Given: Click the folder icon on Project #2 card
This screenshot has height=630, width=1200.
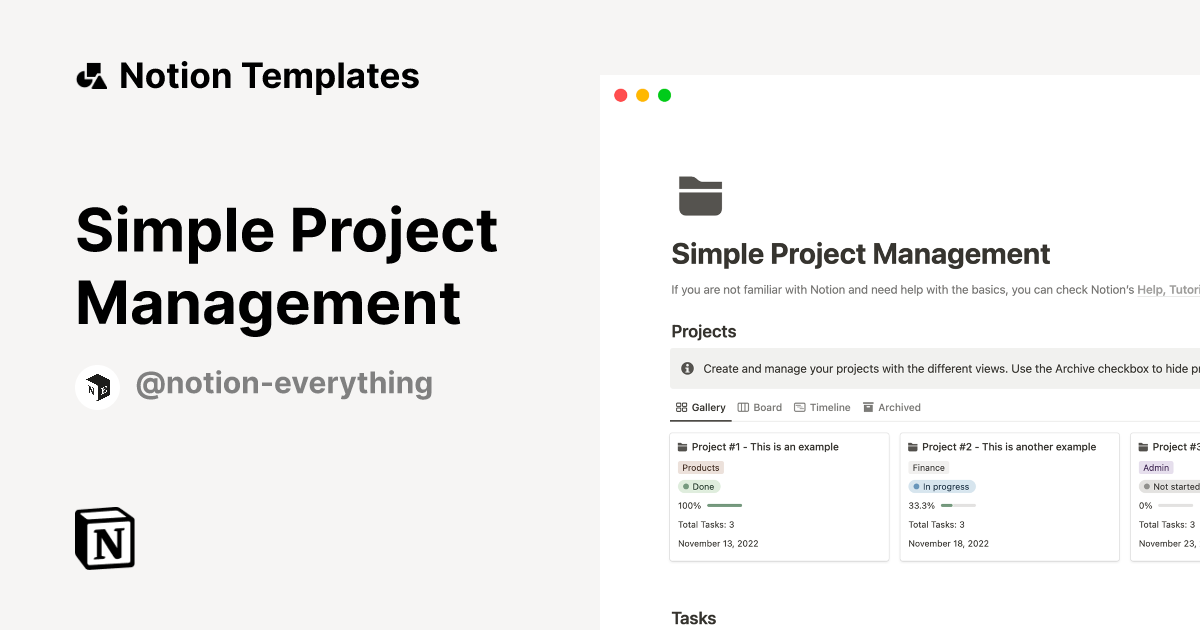Looking at the screenshot, I should (915, 446).
